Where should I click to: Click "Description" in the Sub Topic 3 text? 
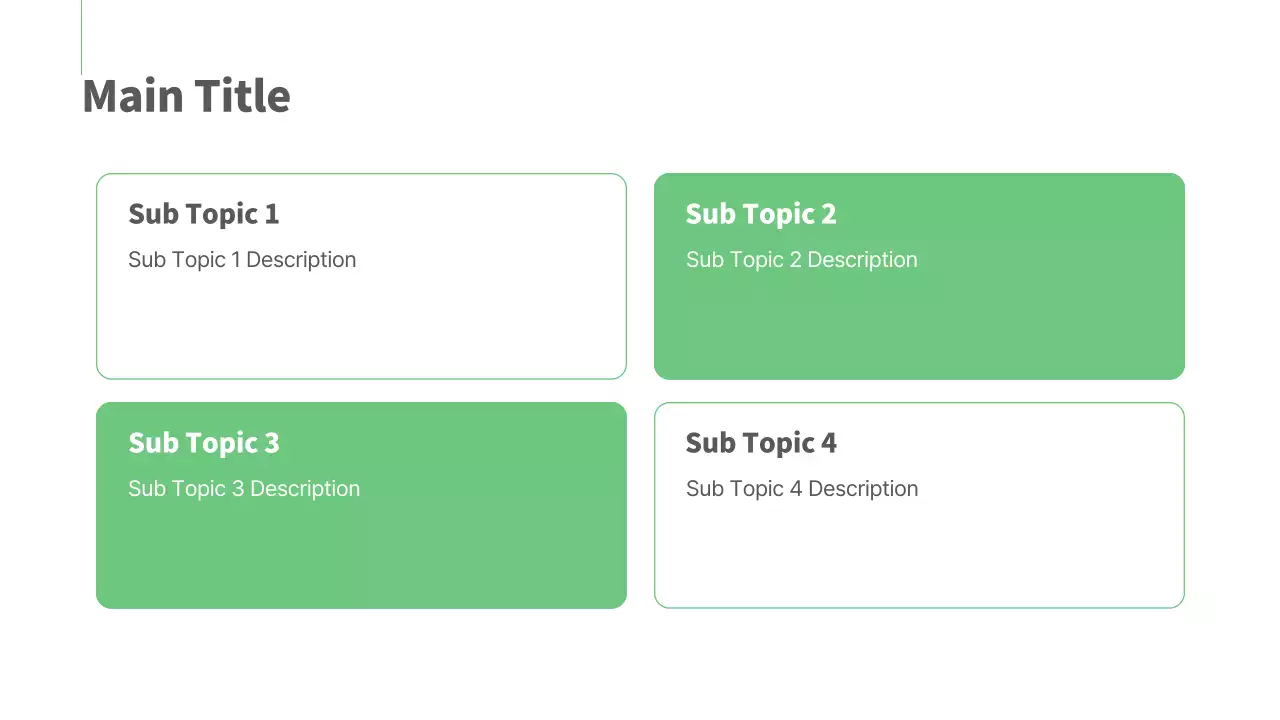305,489
